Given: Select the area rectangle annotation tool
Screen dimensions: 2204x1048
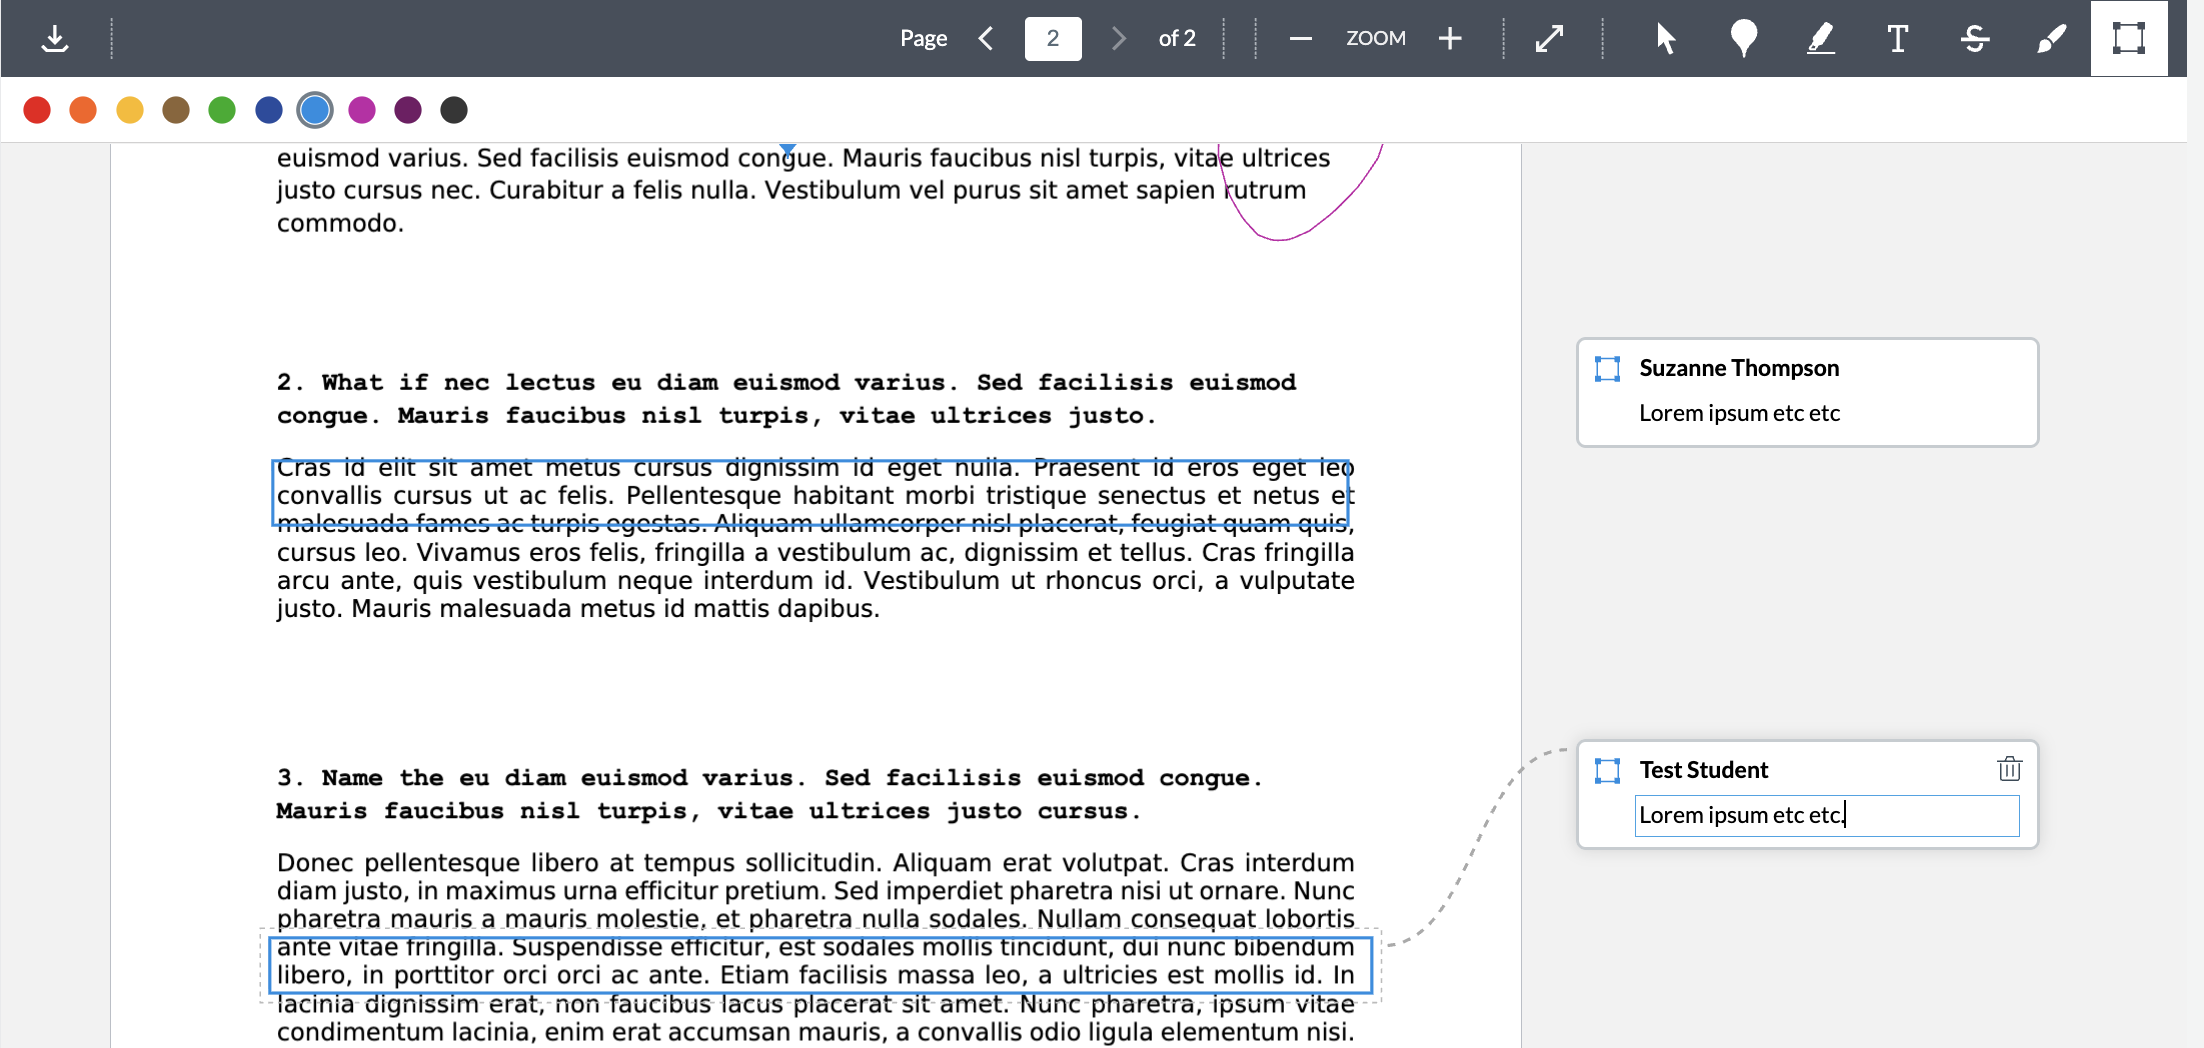Looking at the screenshot, I should click(x=2129, y=38).
